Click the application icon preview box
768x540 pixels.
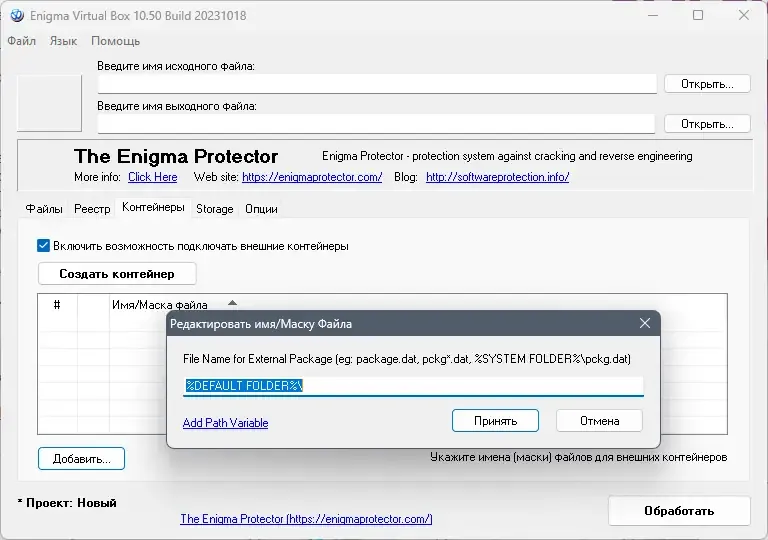tap(49, 103)
